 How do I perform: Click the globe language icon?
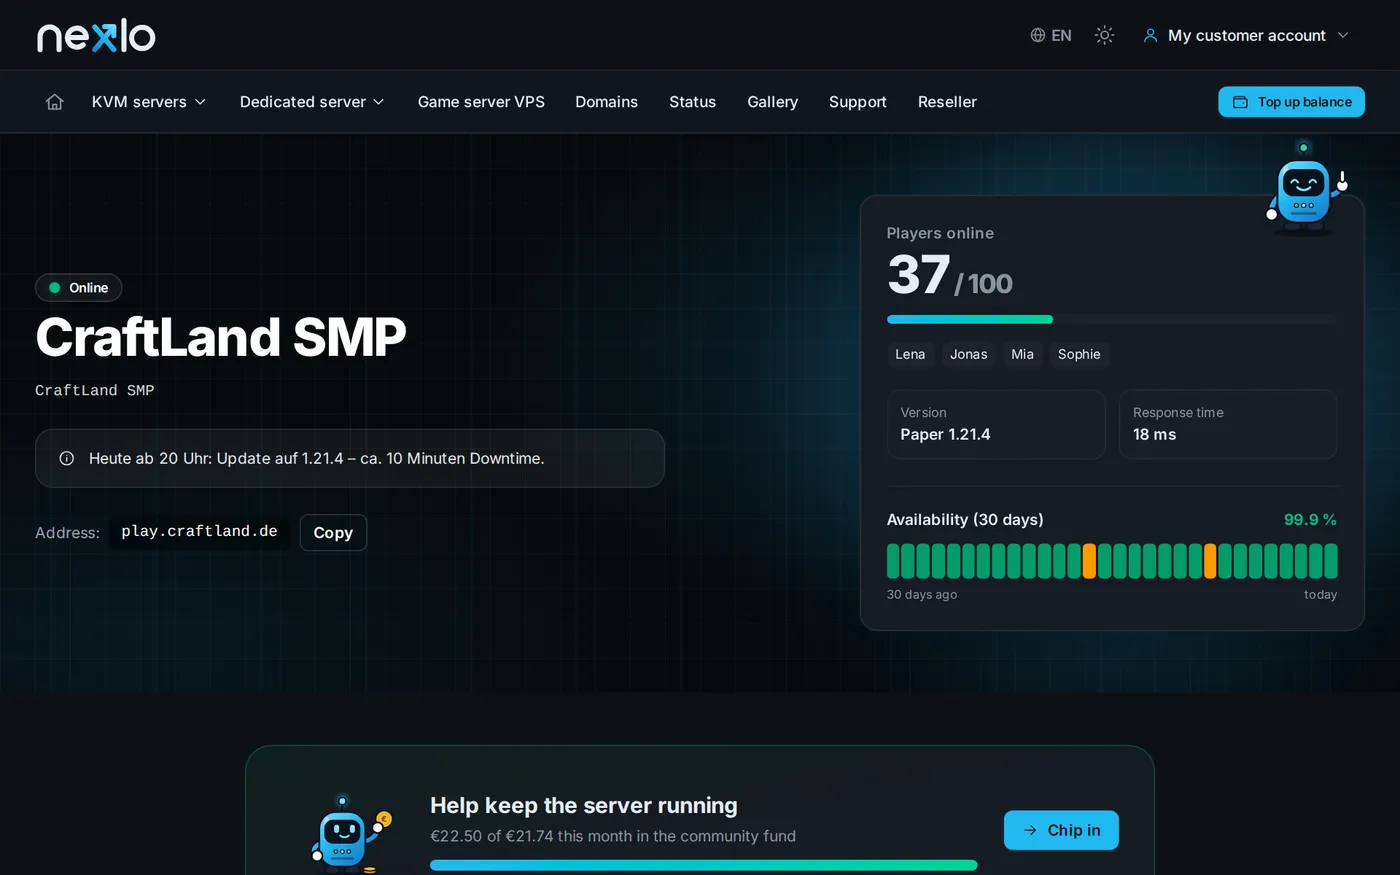[x=1038, y=35]
